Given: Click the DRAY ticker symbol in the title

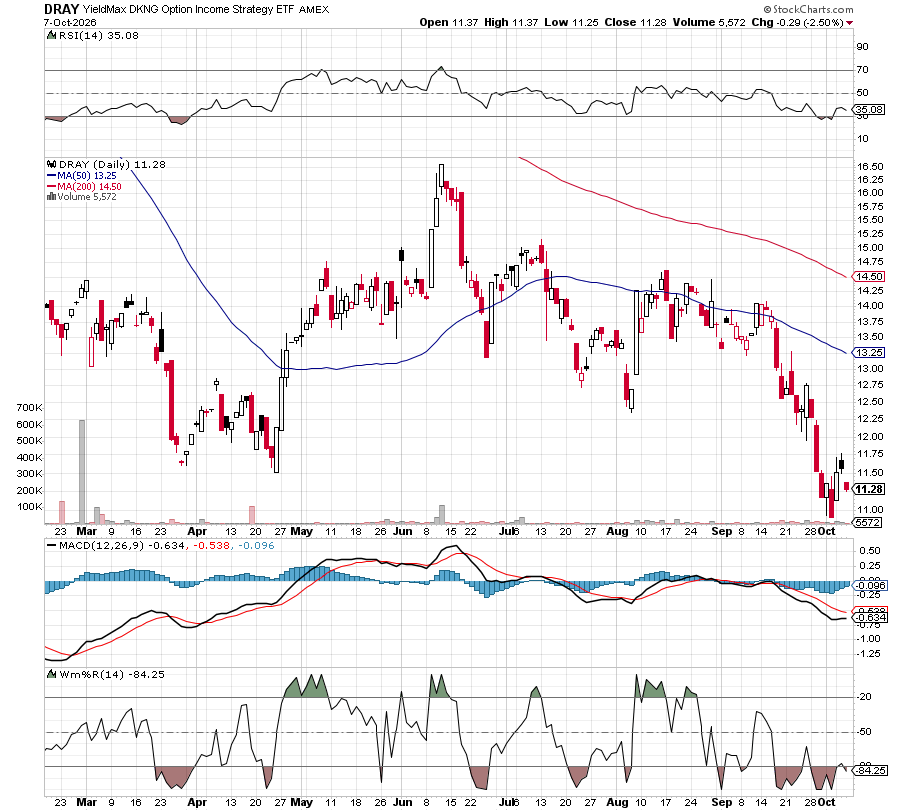Looking at the screenshot, I should coord(61,9).
